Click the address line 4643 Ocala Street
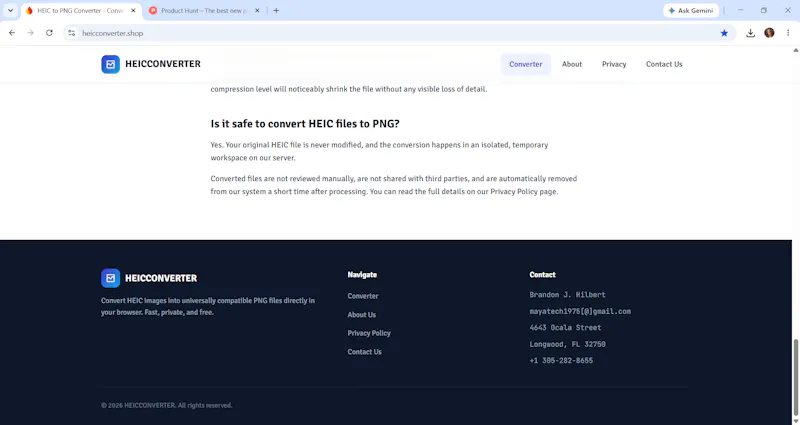Image resolution: width=800 pixels, height=425 pixels. coord(565,328)
